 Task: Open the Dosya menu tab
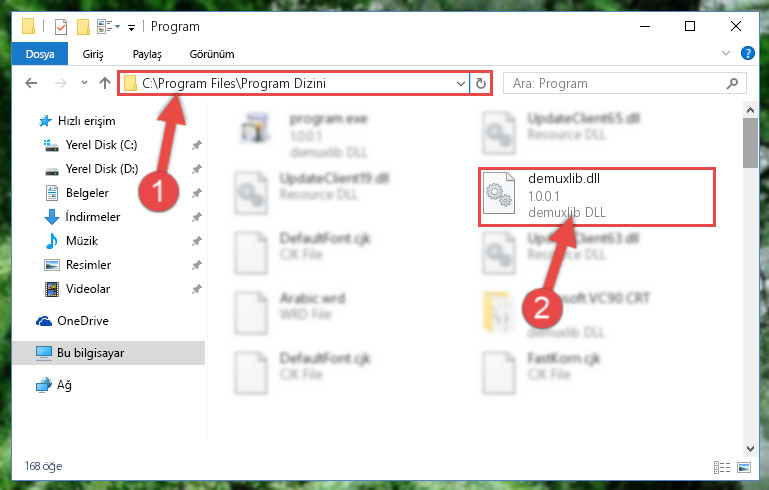(x=40, y=54)
